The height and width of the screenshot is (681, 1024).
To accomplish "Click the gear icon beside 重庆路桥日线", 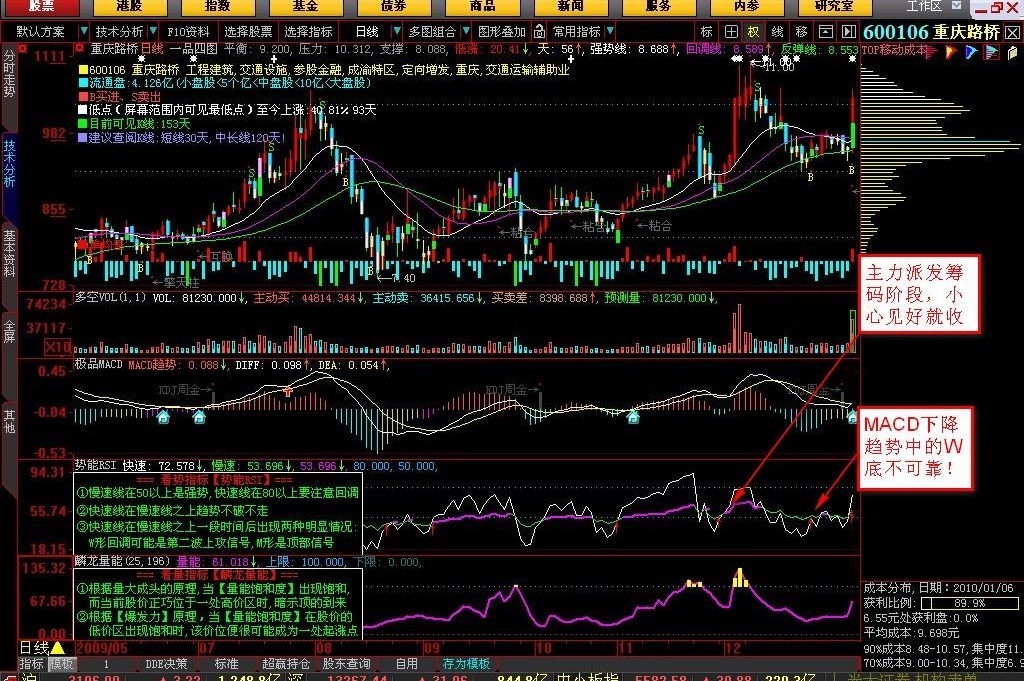I will (80, 48).
